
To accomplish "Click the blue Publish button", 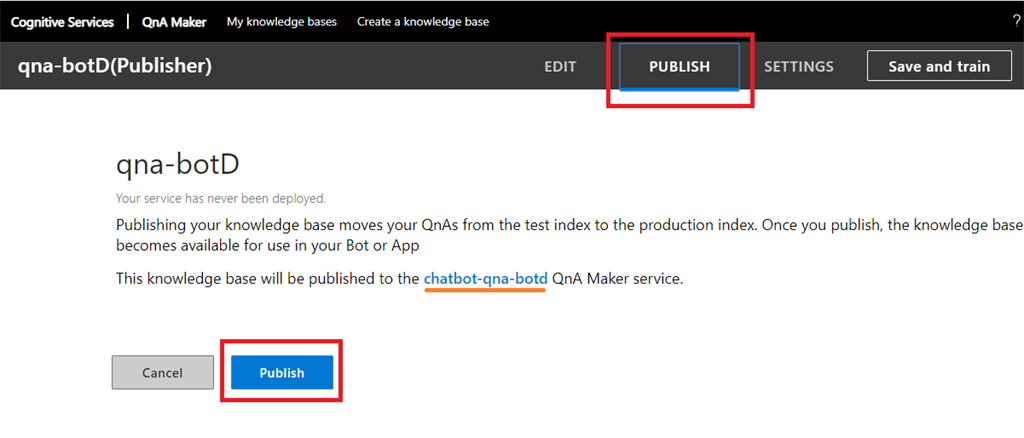I will [x=282, y=373].
